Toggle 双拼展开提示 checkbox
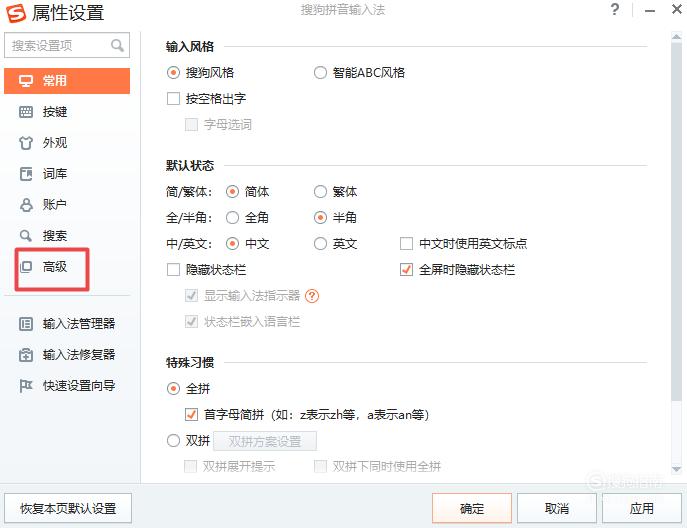 point(191,466)
